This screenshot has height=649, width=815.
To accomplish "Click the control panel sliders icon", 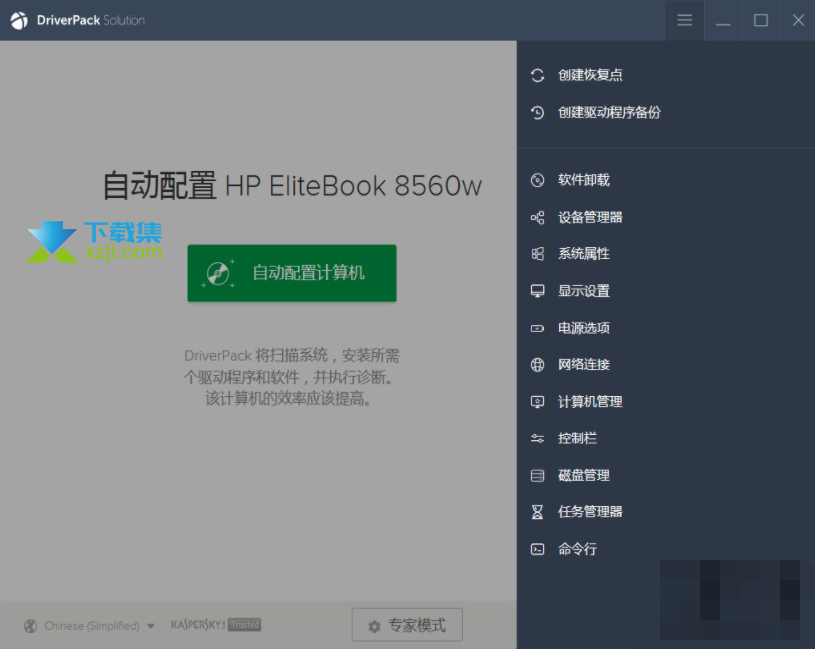I will point(537,439).
